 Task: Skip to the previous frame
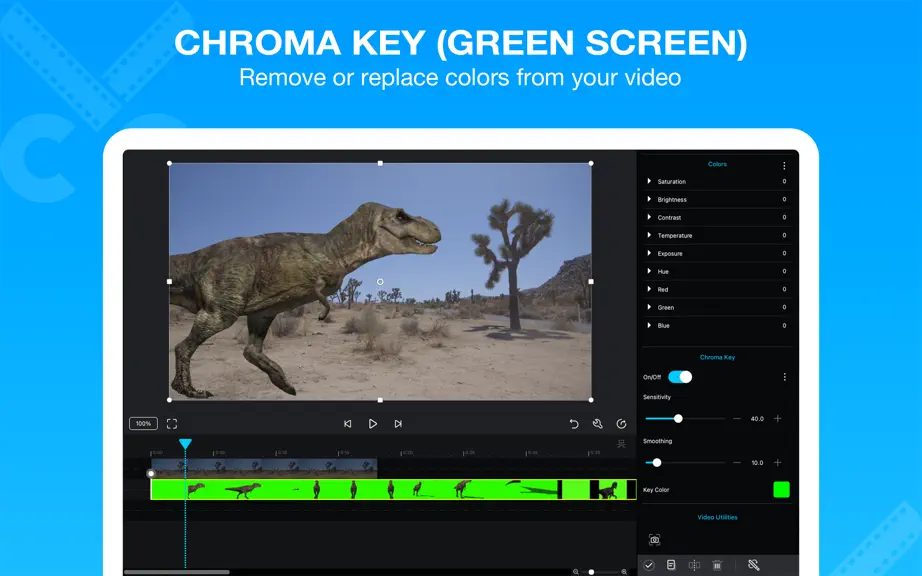[x=348, y=424]
